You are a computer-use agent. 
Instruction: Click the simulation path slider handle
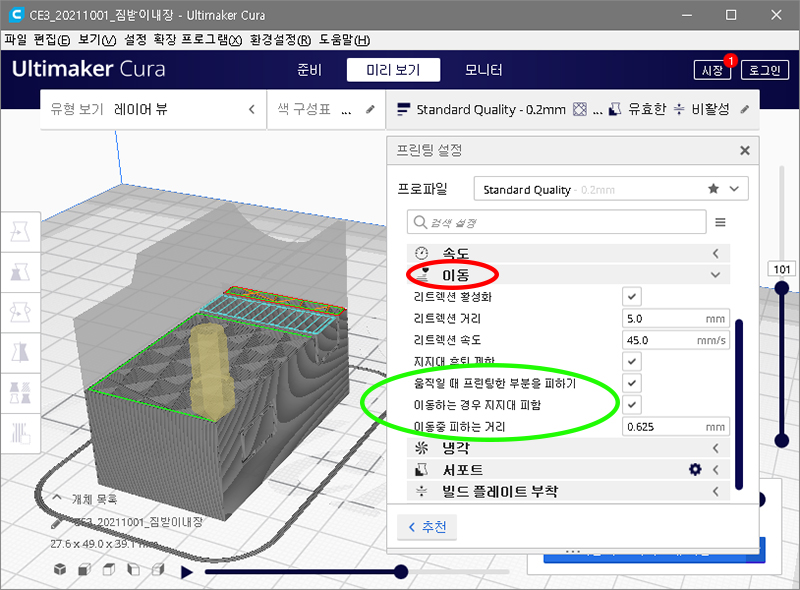(x=401, y=572)
